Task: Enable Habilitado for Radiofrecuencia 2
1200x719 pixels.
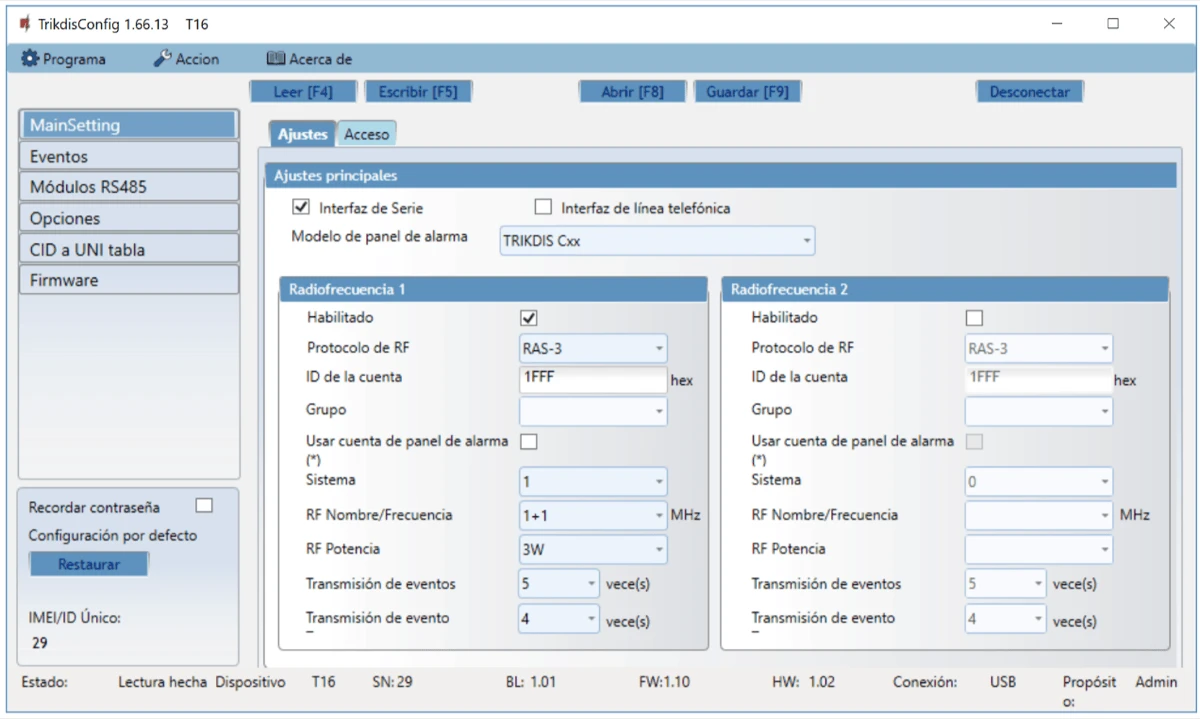Action: pyautogui.click(x=974, y=318)
